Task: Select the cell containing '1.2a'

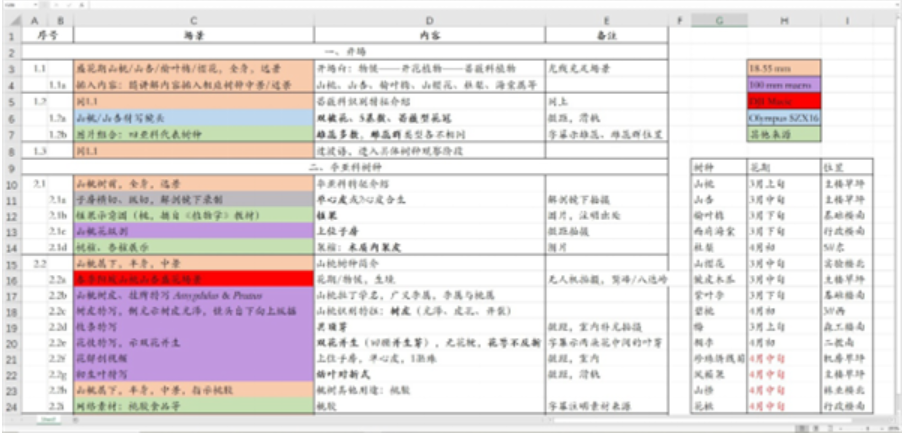Action: coord(61,118)
